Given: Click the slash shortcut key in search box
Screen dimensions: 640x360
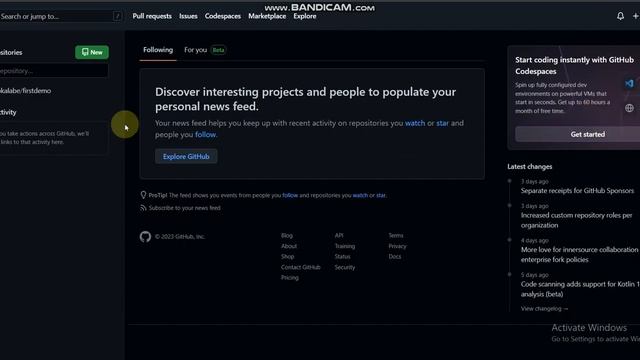Looking at the screenshot, I should pos(117,16).
